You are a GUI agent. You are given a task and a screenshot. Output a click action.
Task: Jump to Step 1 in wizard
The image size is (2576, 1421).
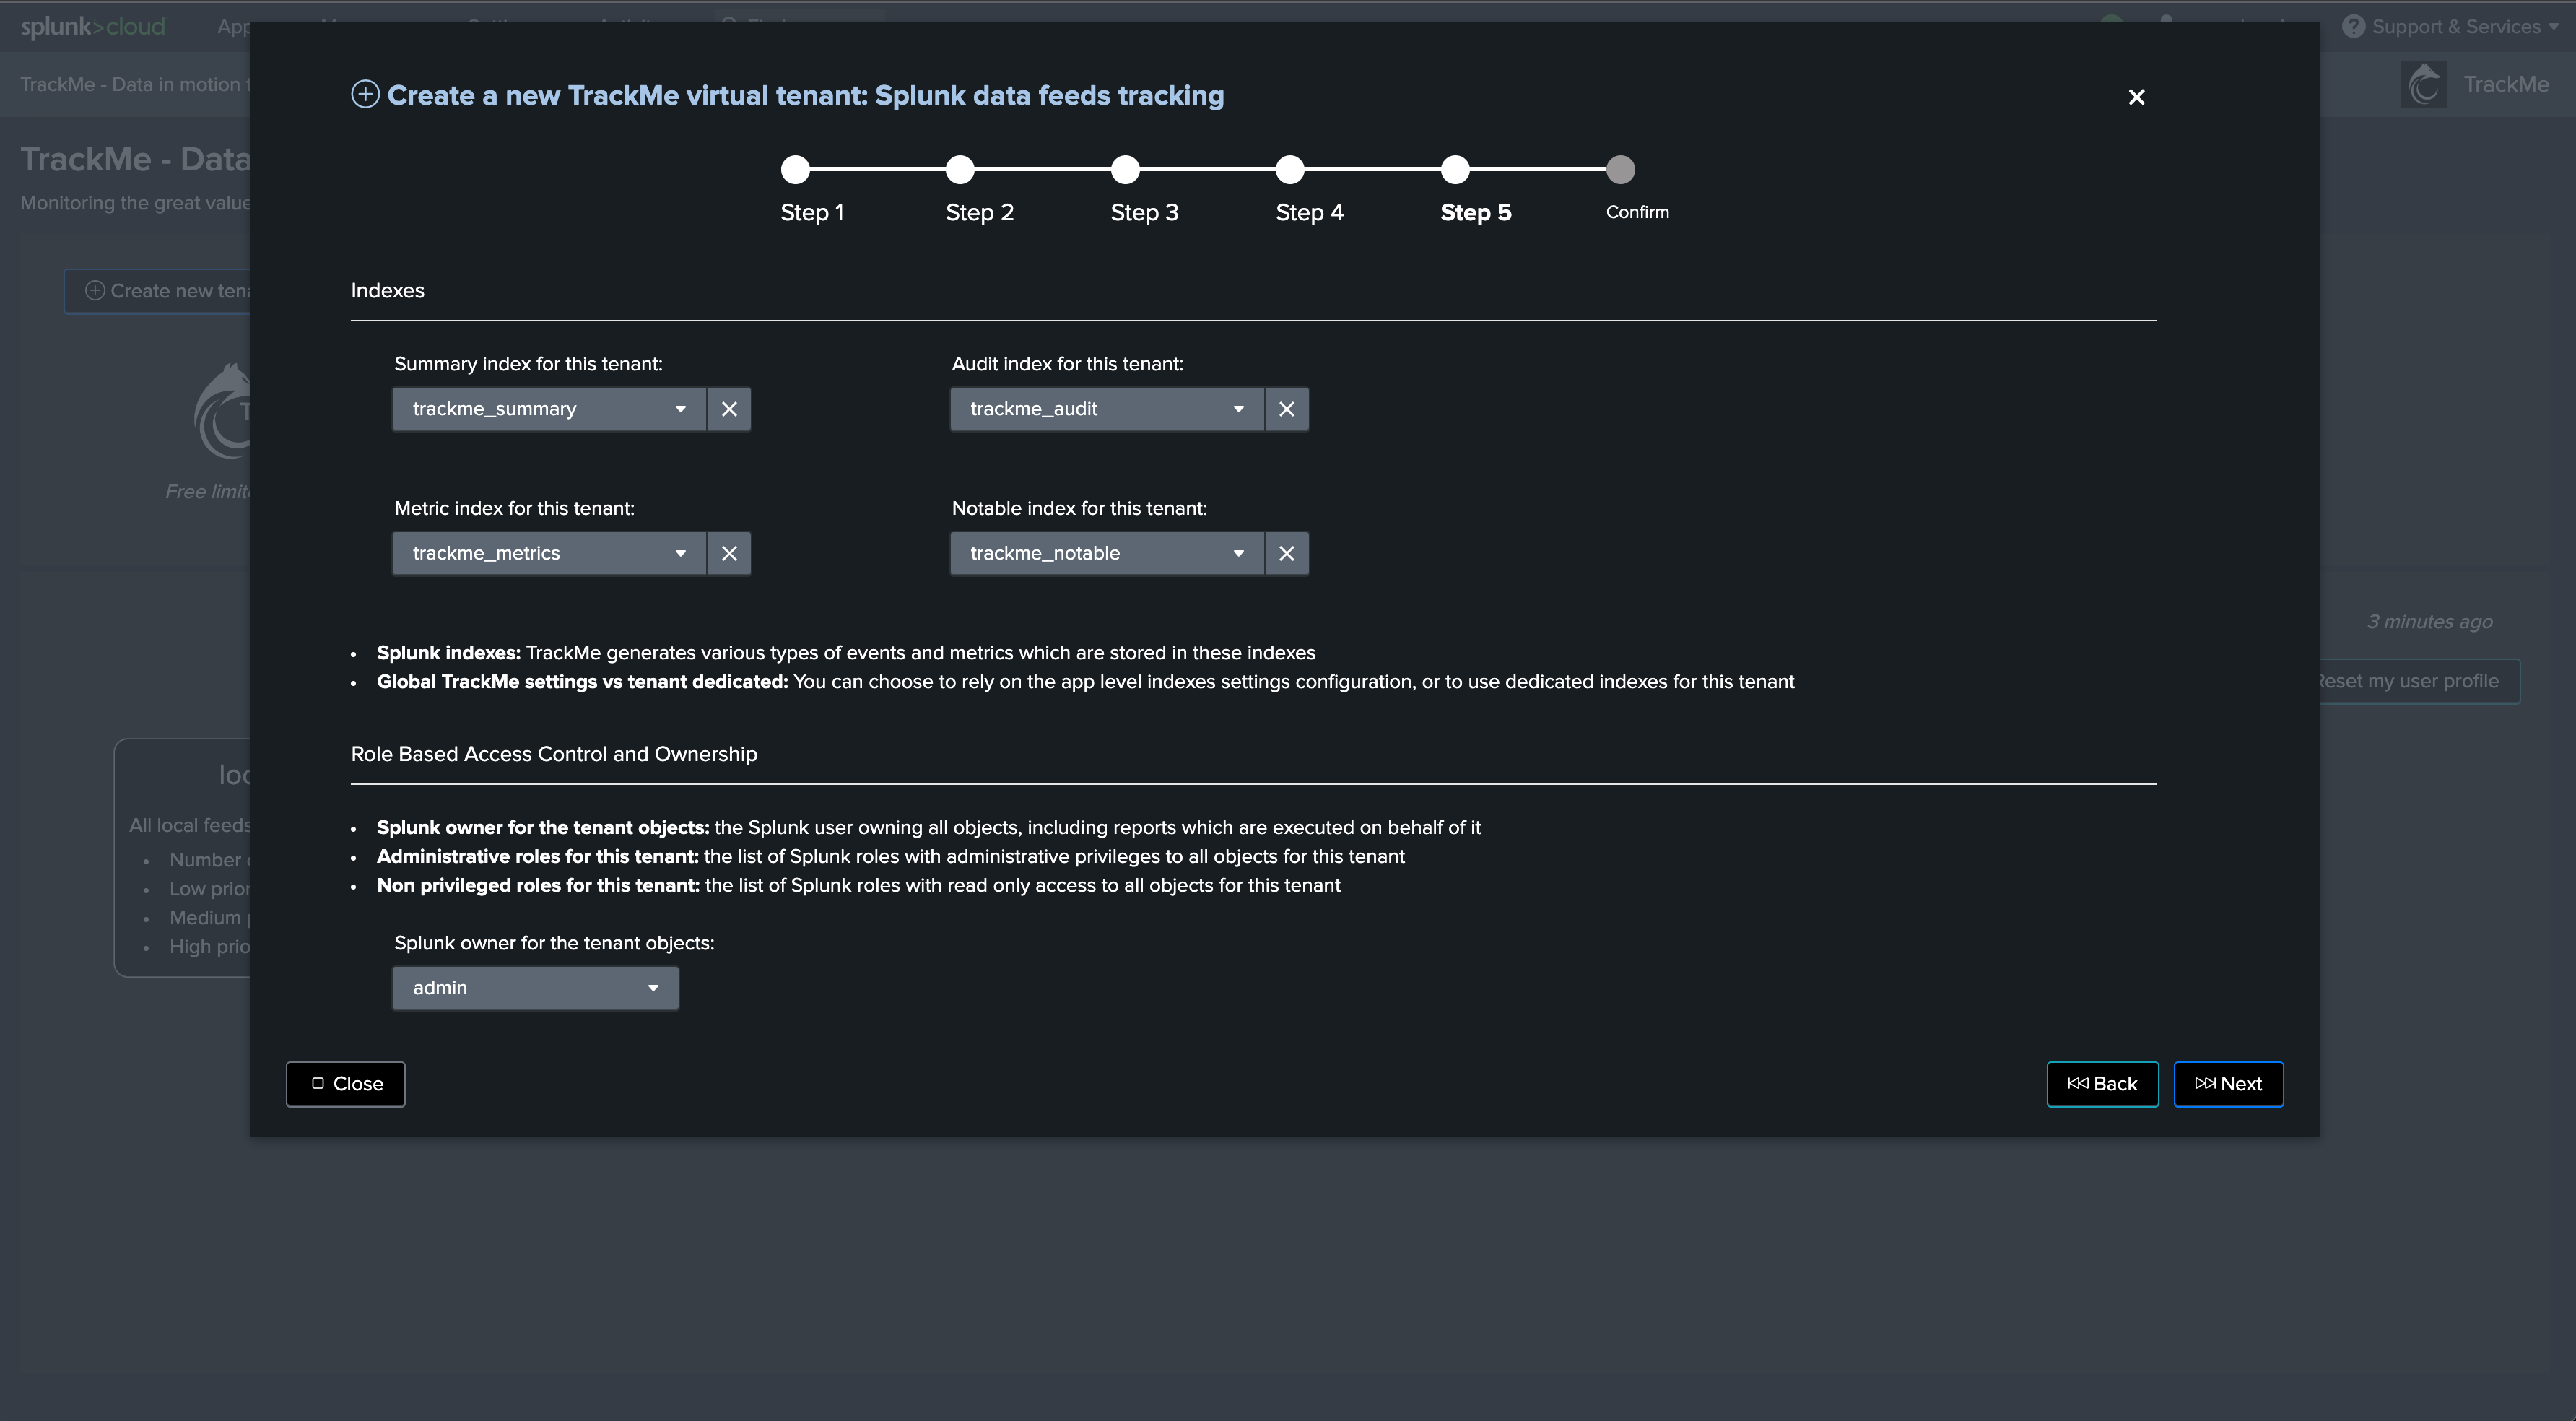tap(795, 170)
